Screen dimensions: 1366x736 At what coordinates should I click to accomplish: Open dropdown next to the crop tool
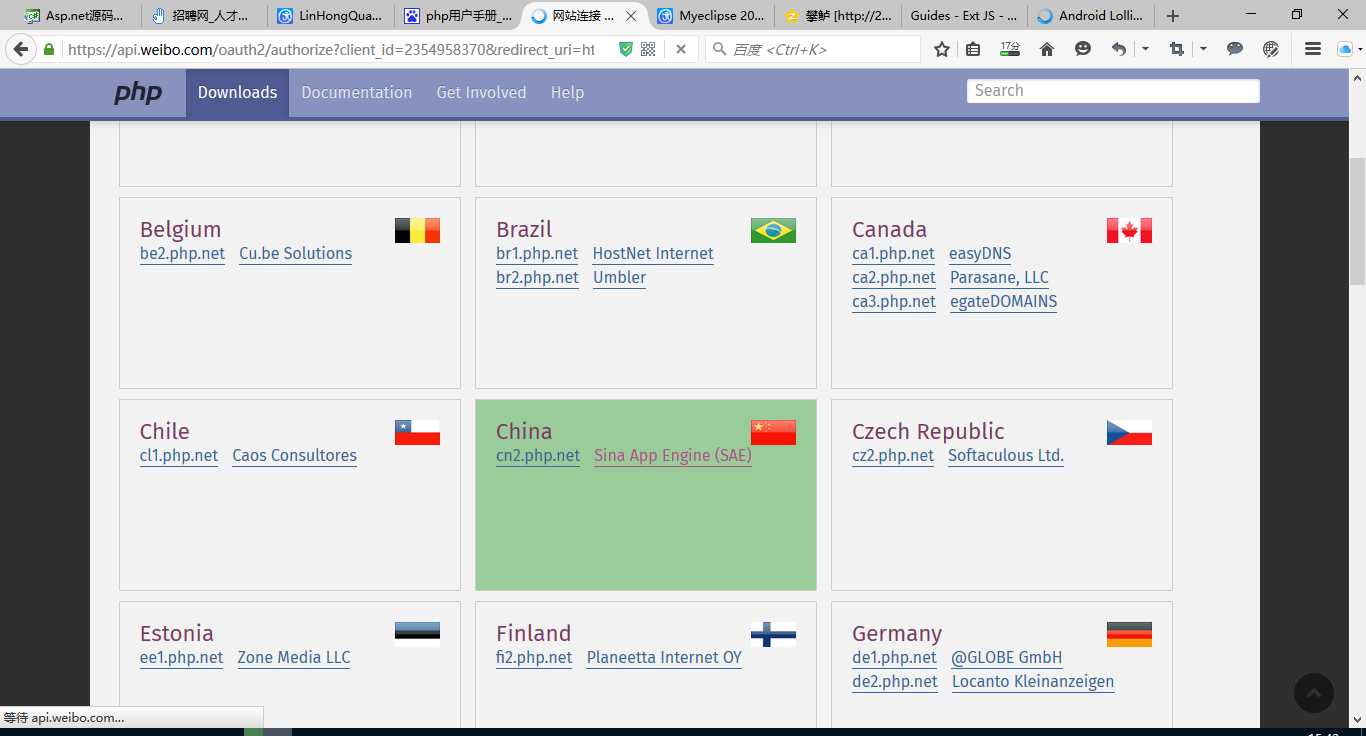[x=1203, y=49]
